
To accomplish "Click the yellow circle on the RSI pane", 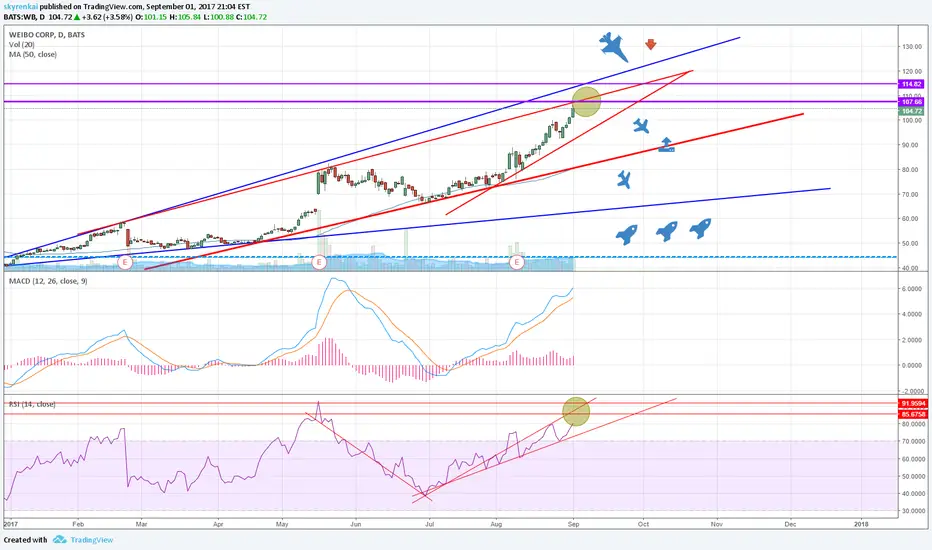I will tap(576, 411).
